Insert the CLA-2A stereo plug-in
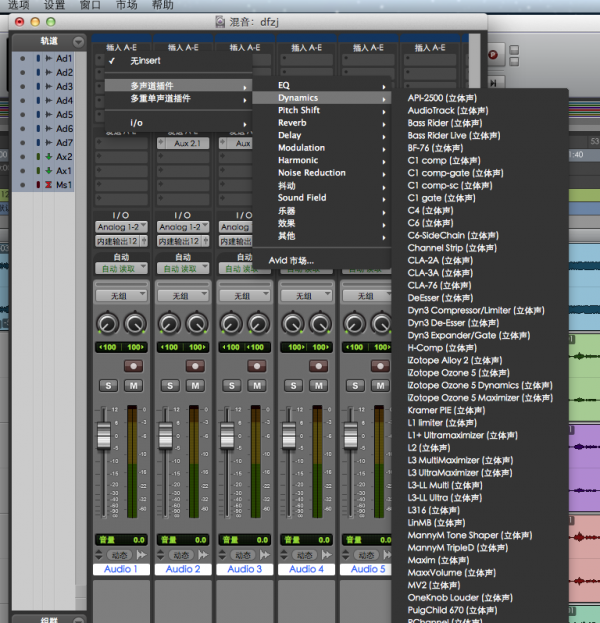The height and width of the screenshot is (623, 600). (440, 261)
